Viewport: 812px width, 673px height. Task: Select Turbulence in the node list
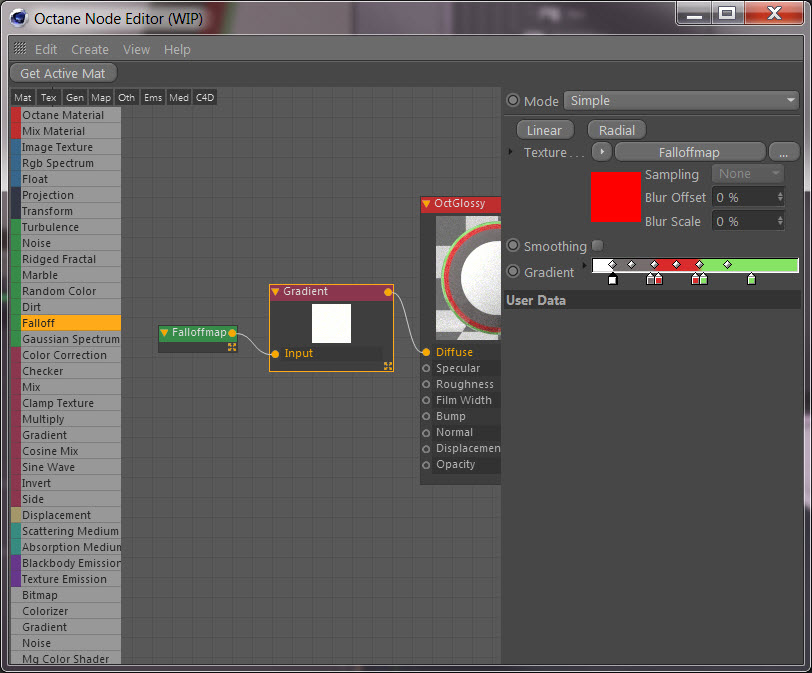(66, 227)
